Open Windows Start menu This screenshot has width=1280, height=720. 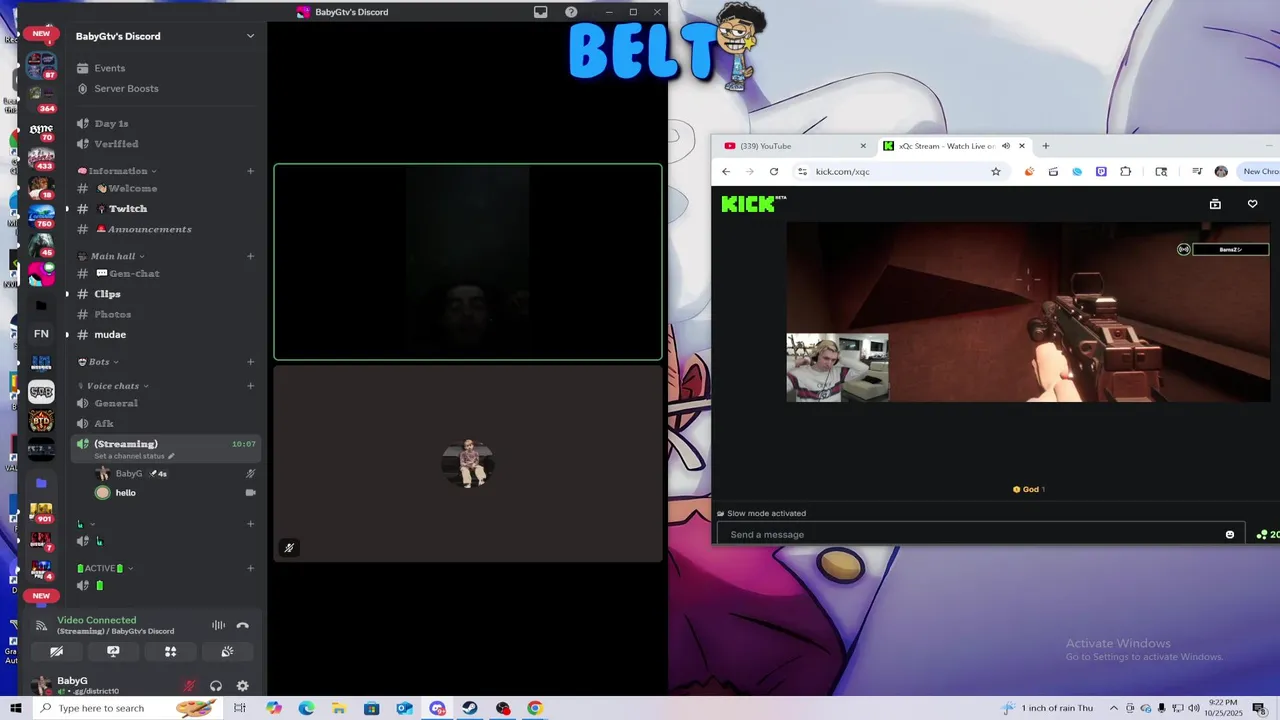(15, 708)
